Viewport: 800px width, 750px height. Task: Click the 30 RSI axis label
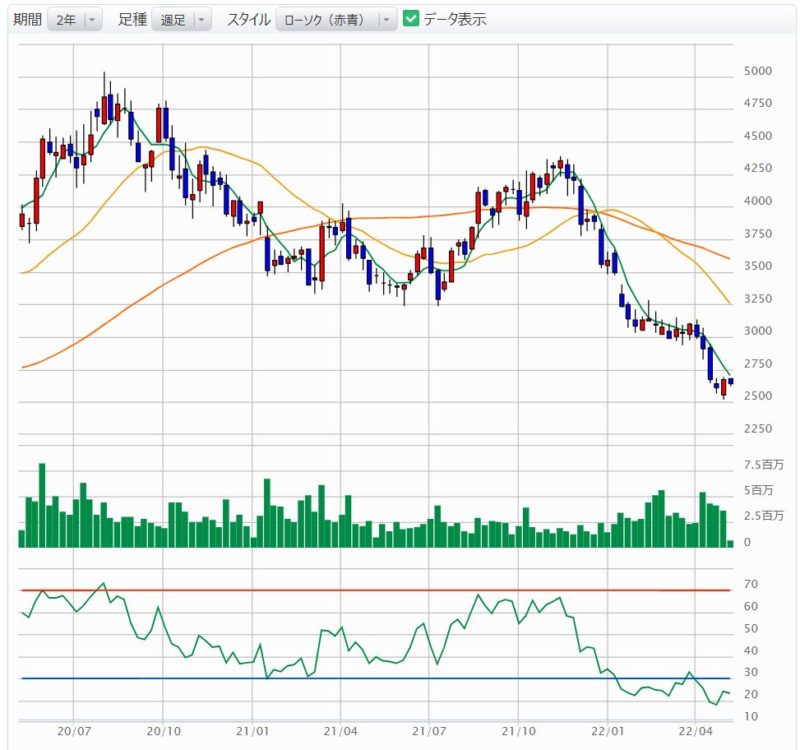[x=751, y=672]
